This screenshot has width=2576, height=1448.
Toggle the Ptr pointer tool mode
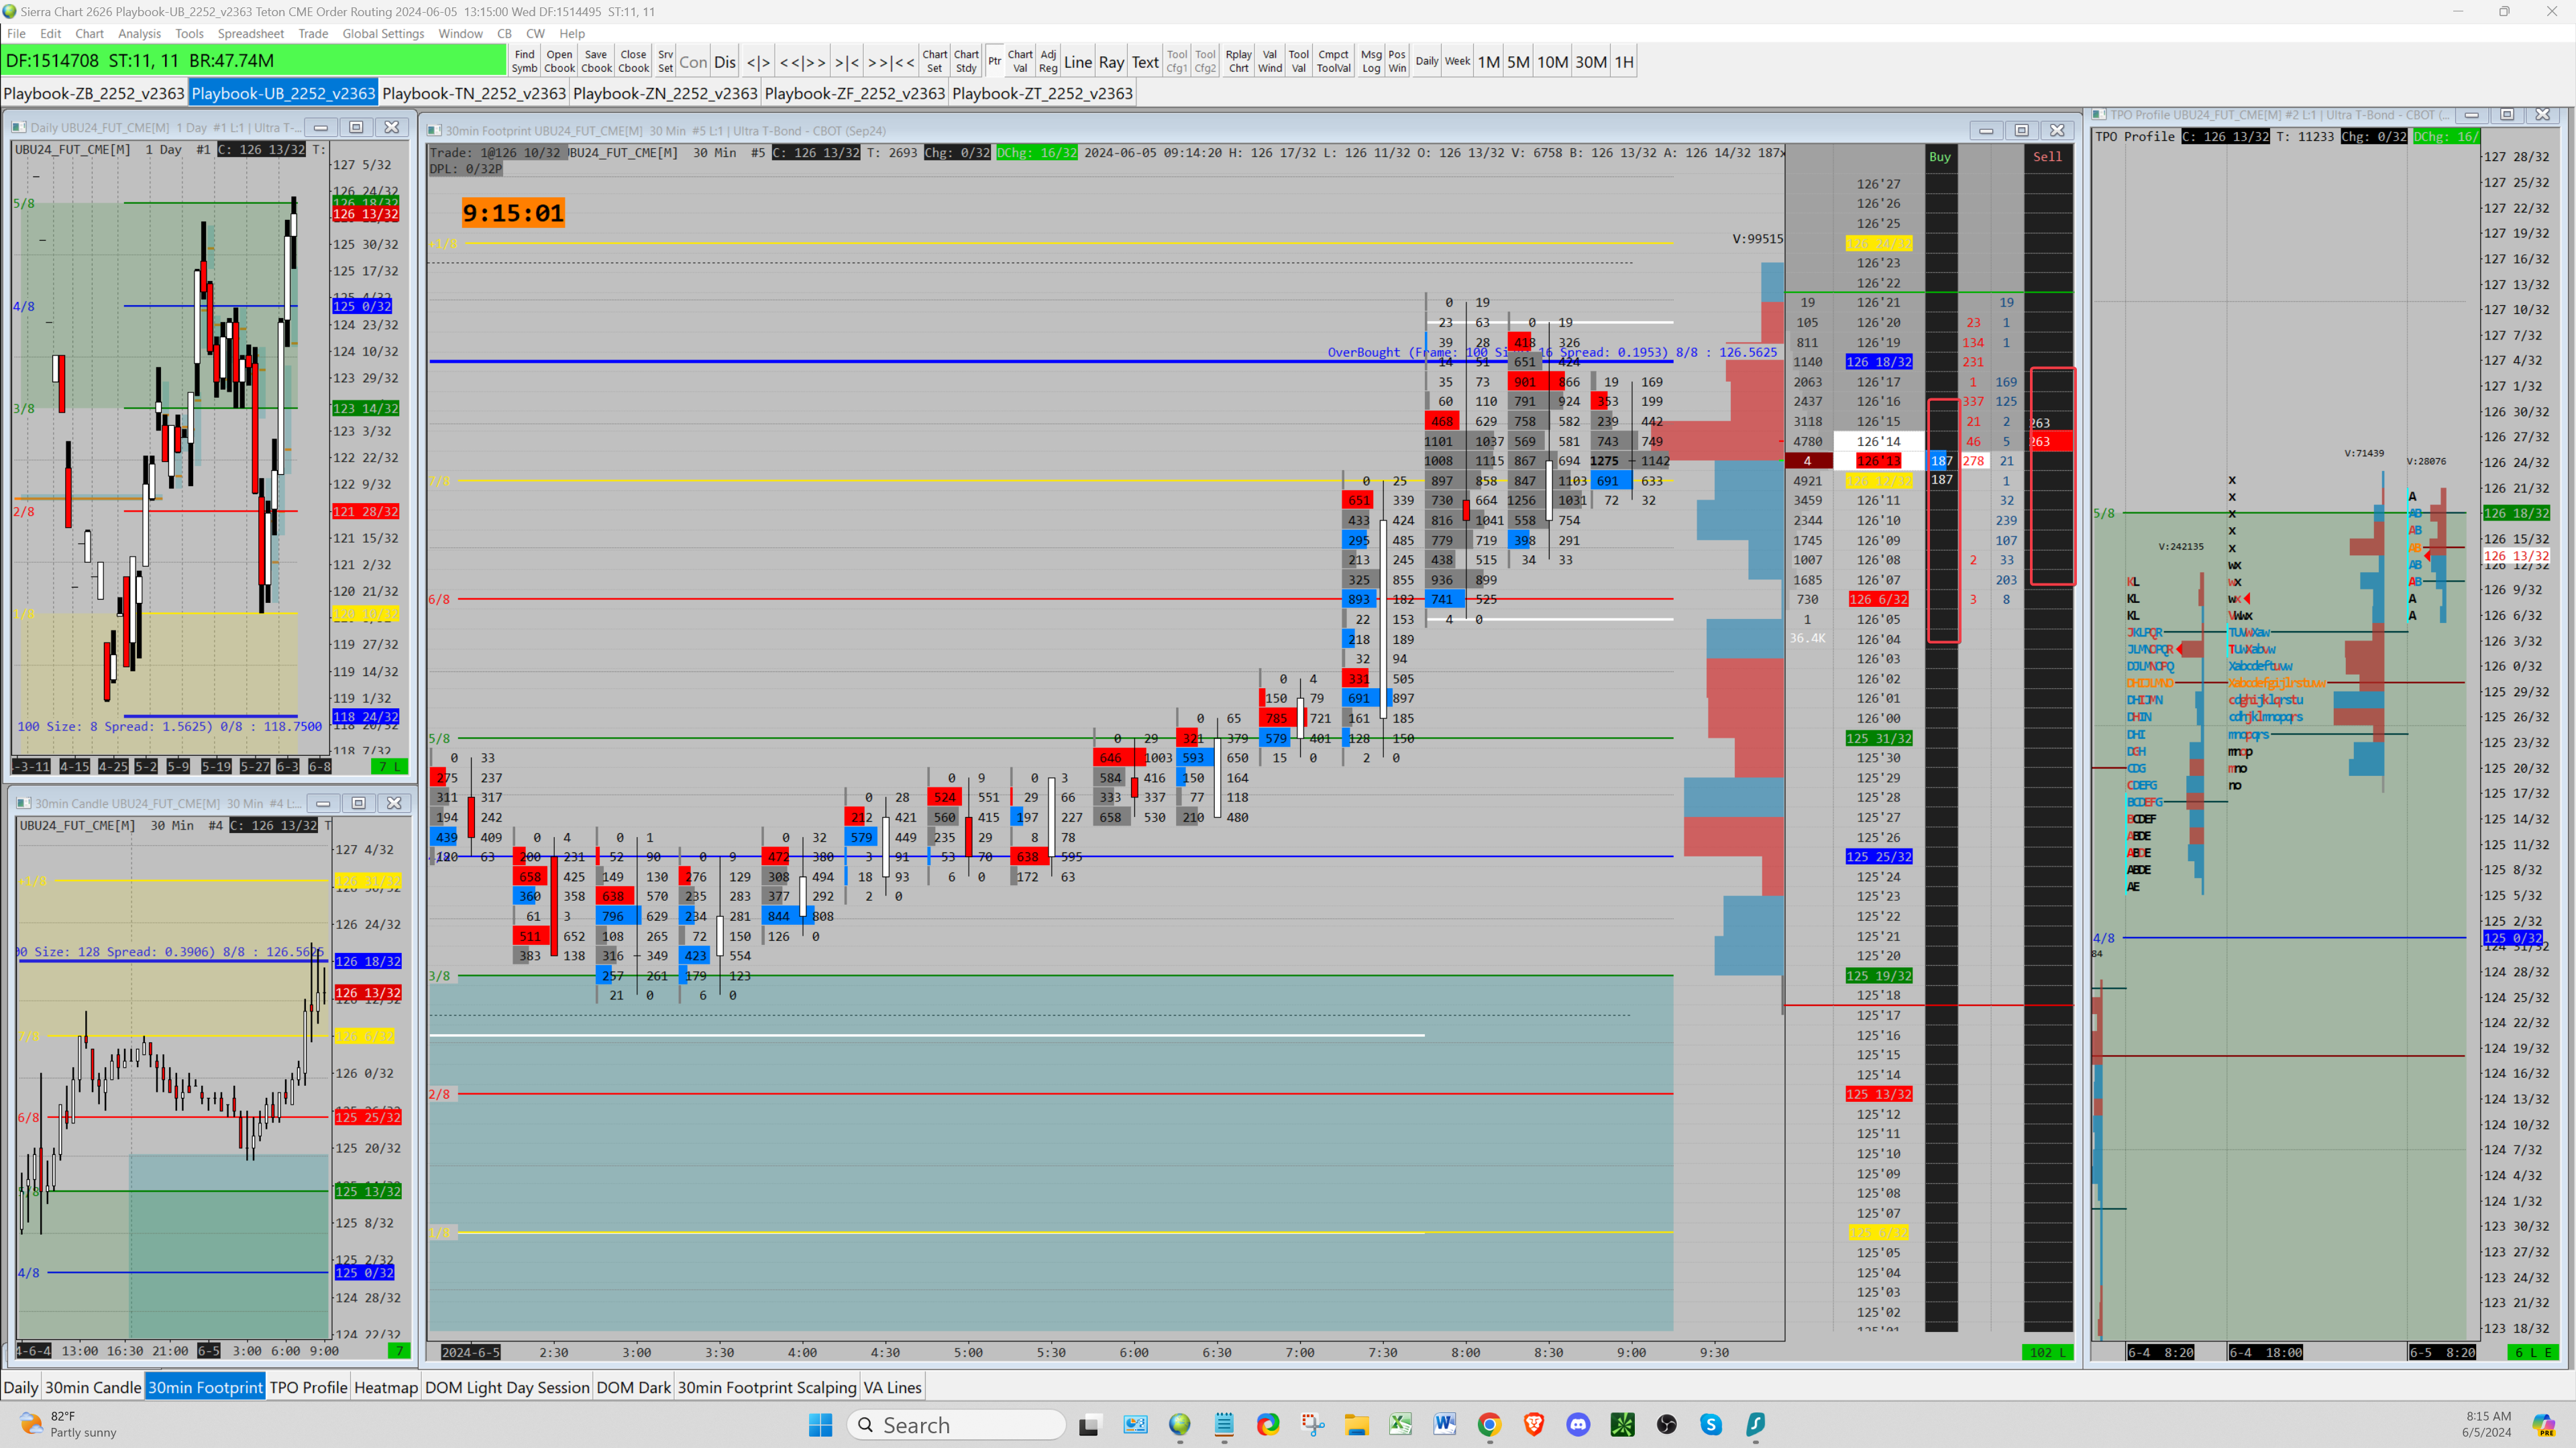(x=994, y=62)
